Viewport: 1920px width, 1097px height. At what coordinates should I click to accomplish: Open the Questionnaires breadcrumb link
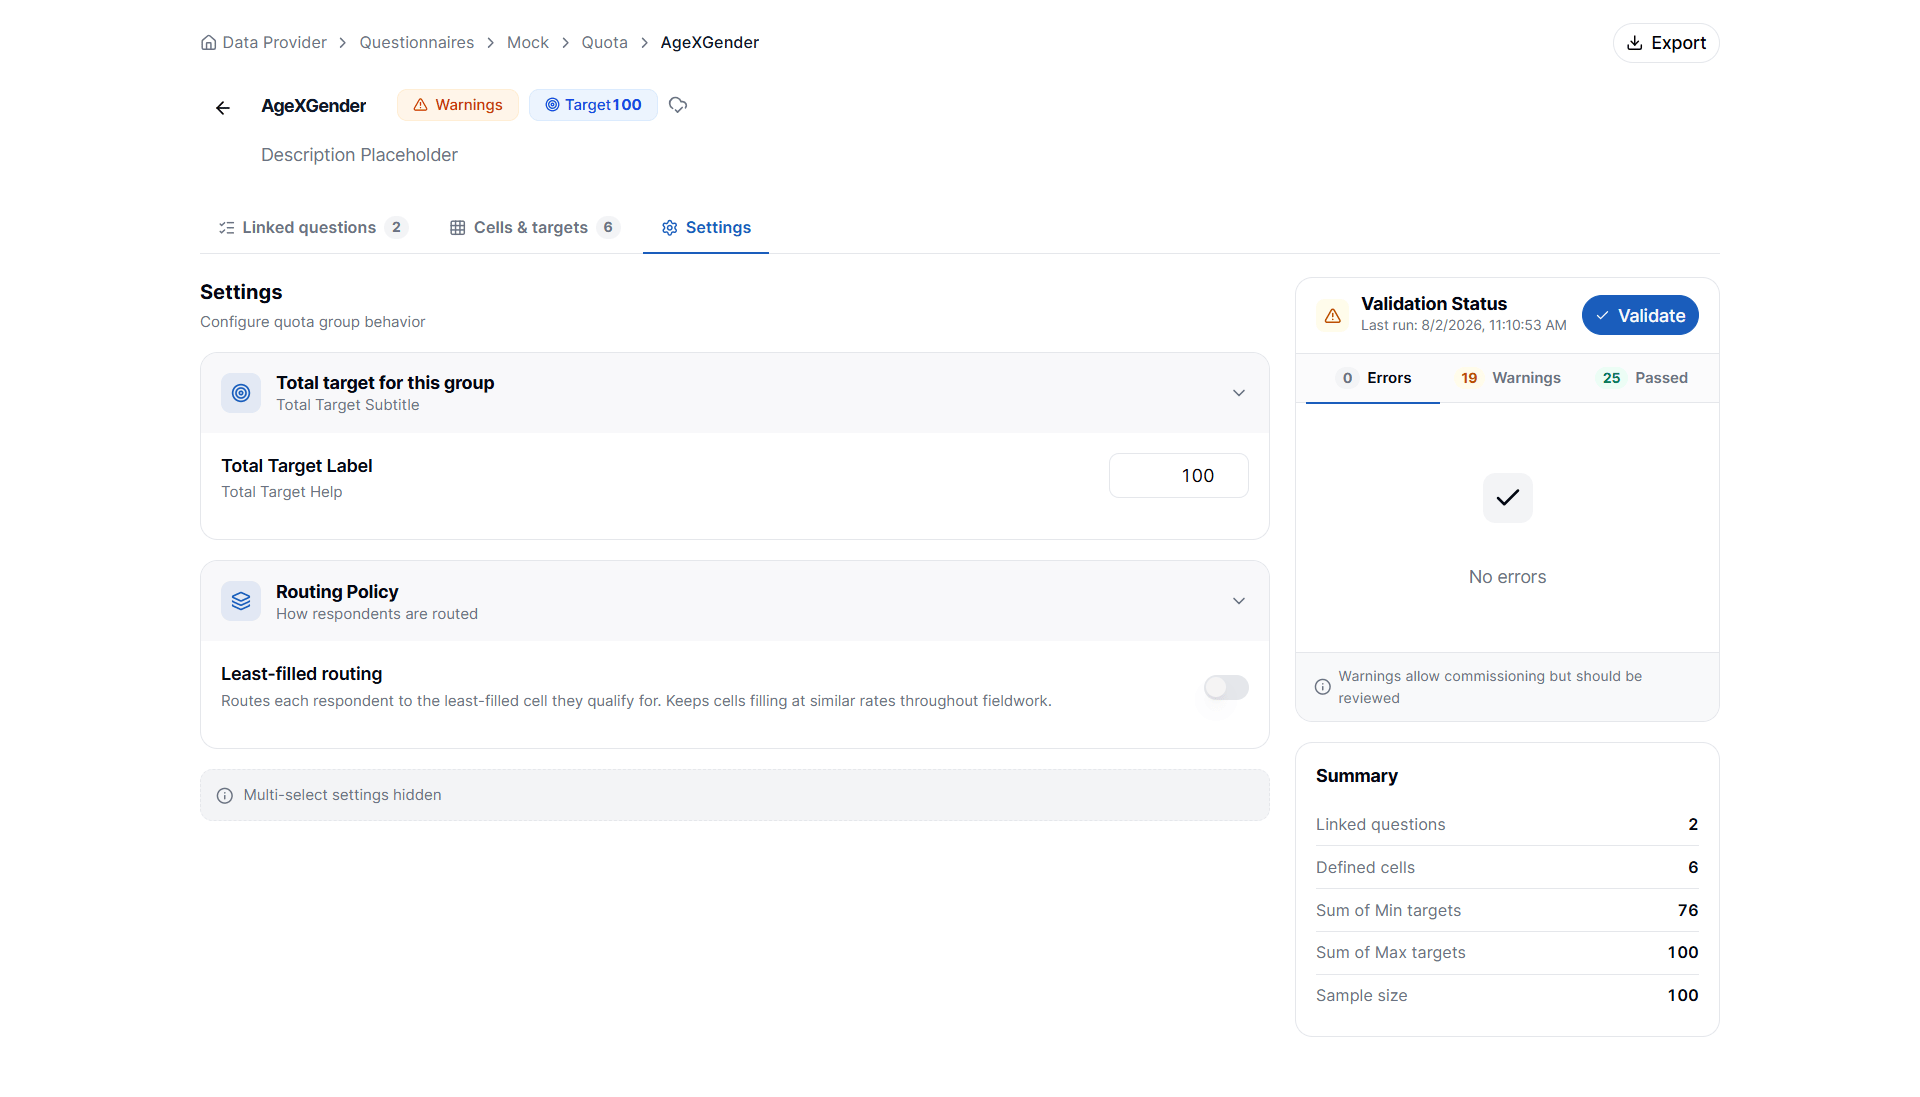[x=417, y=43]
